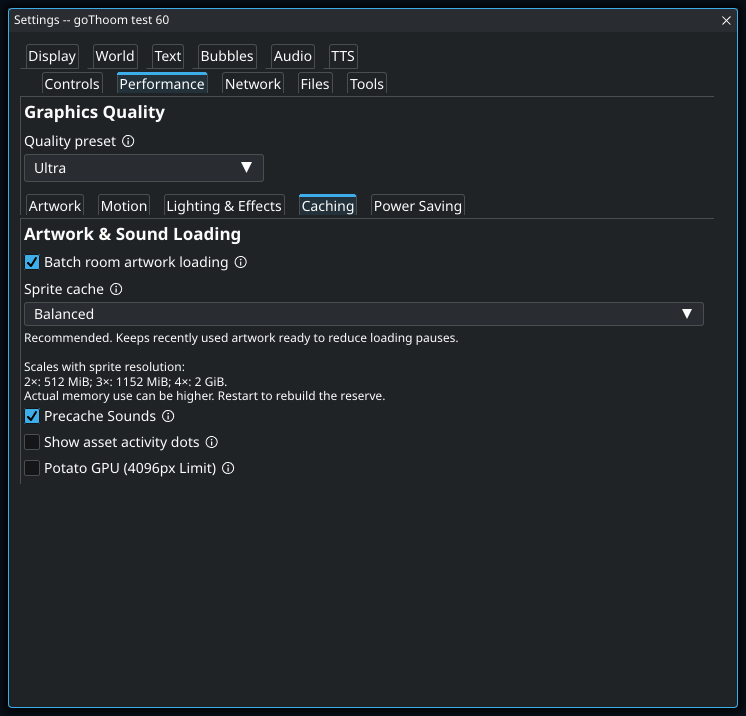Image resolution: width=746 pixels, height=716 pixels.
Task: Disable Batch room artwork loading checkbox
Action: coord(32,262)
